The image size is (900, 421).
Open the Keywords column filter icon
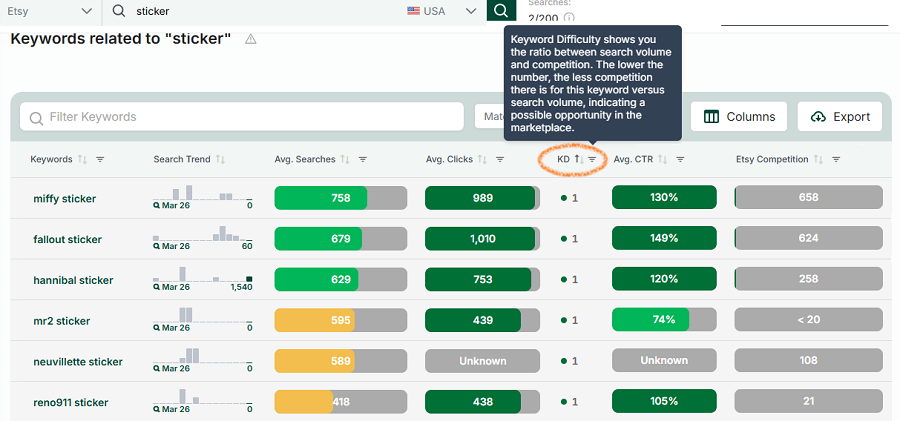point(100,159)
